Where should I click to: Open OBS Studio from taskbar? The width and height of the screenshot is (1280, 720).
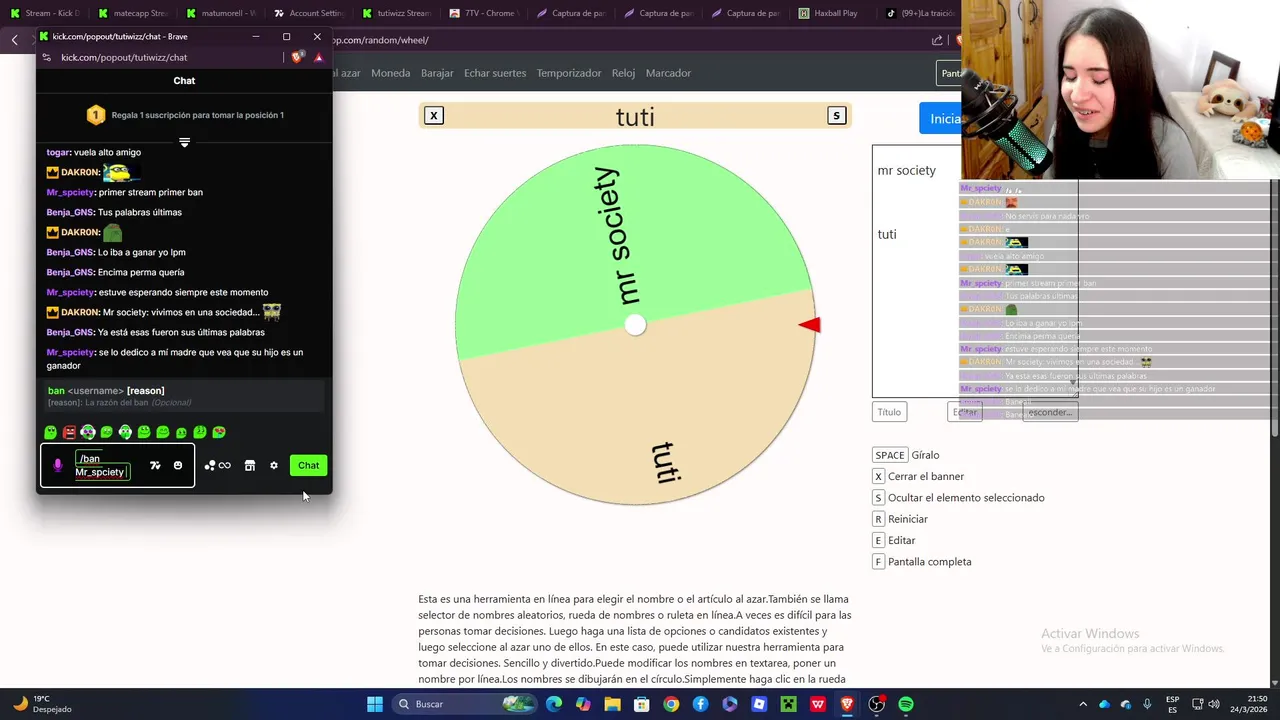click(x=876, y=704)
